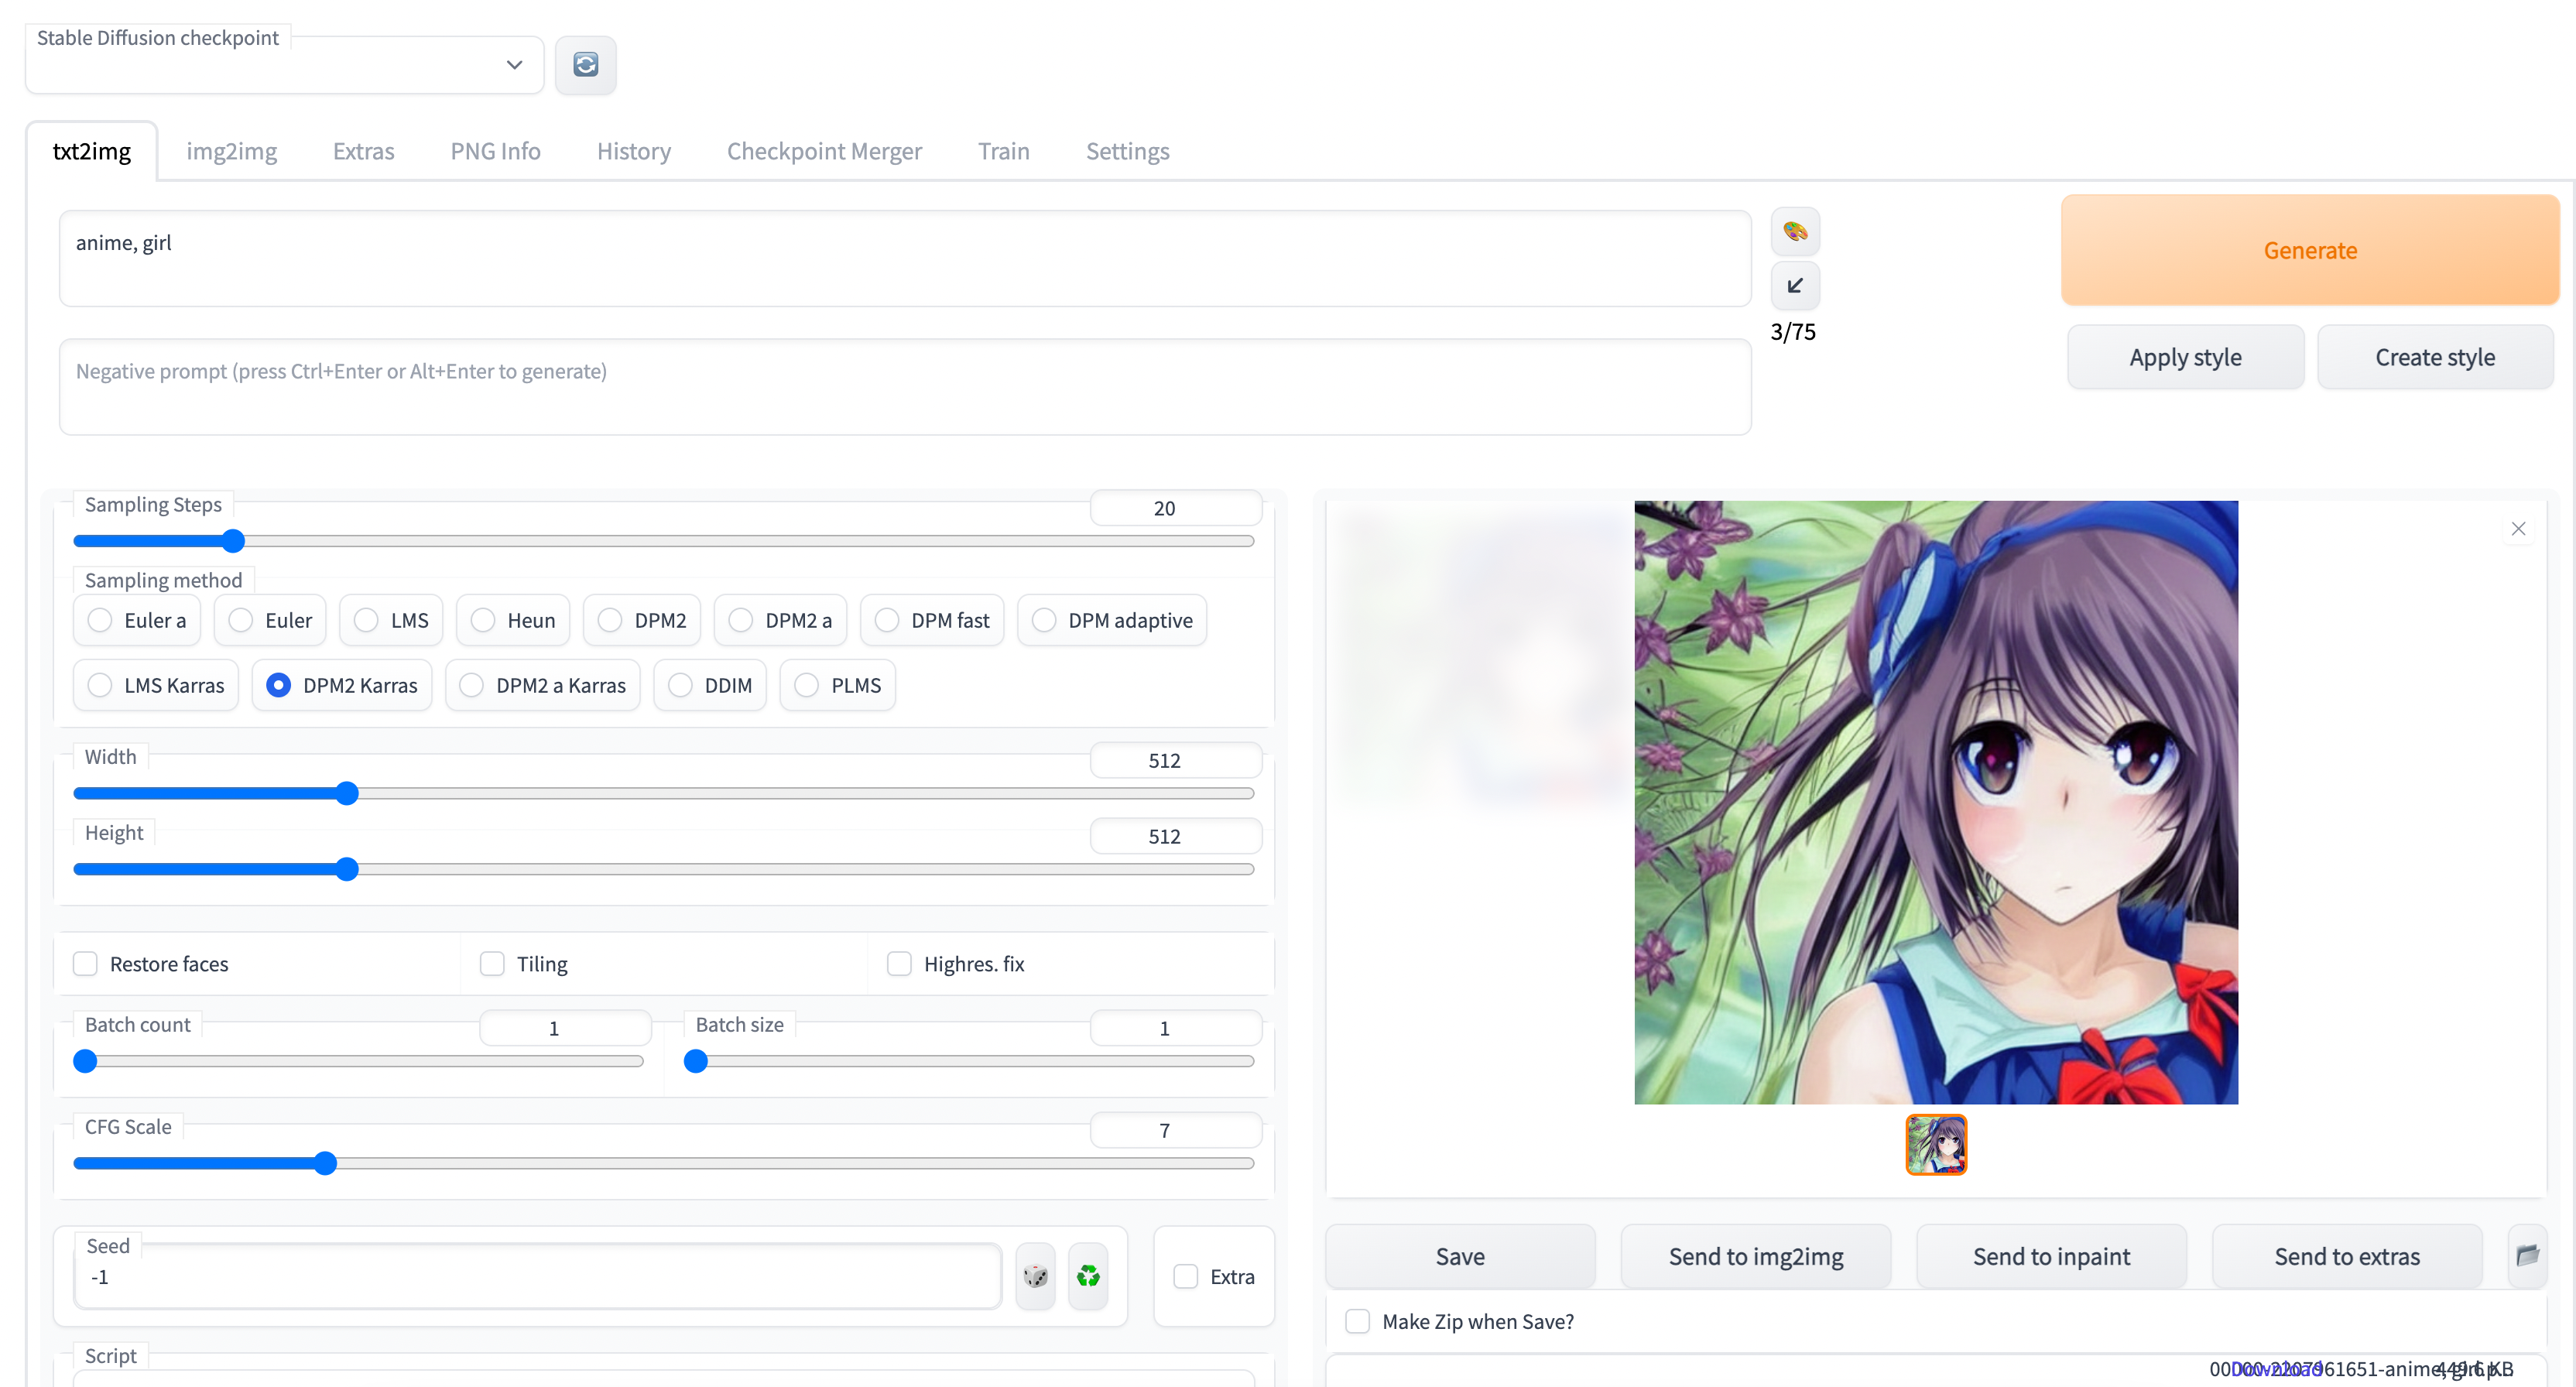Toggle the Highres. fix checkbox
The width and height of the screenshot is (2576, 1387).
(899, 964)
